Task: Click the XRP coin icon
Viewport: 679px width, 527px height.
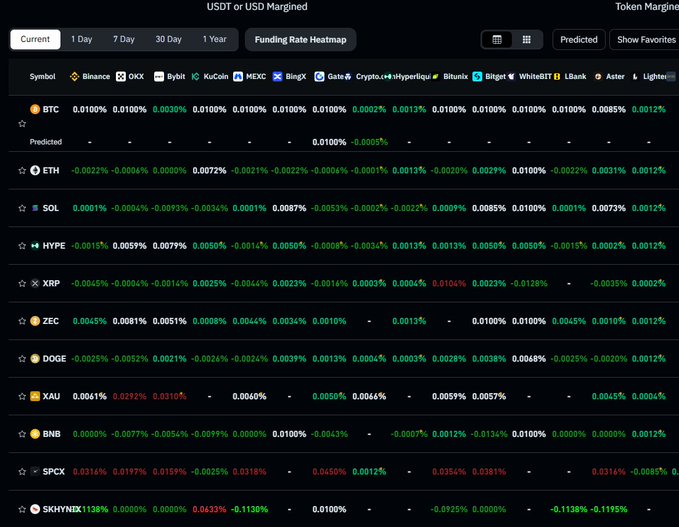Action: [x=35, y=284]
